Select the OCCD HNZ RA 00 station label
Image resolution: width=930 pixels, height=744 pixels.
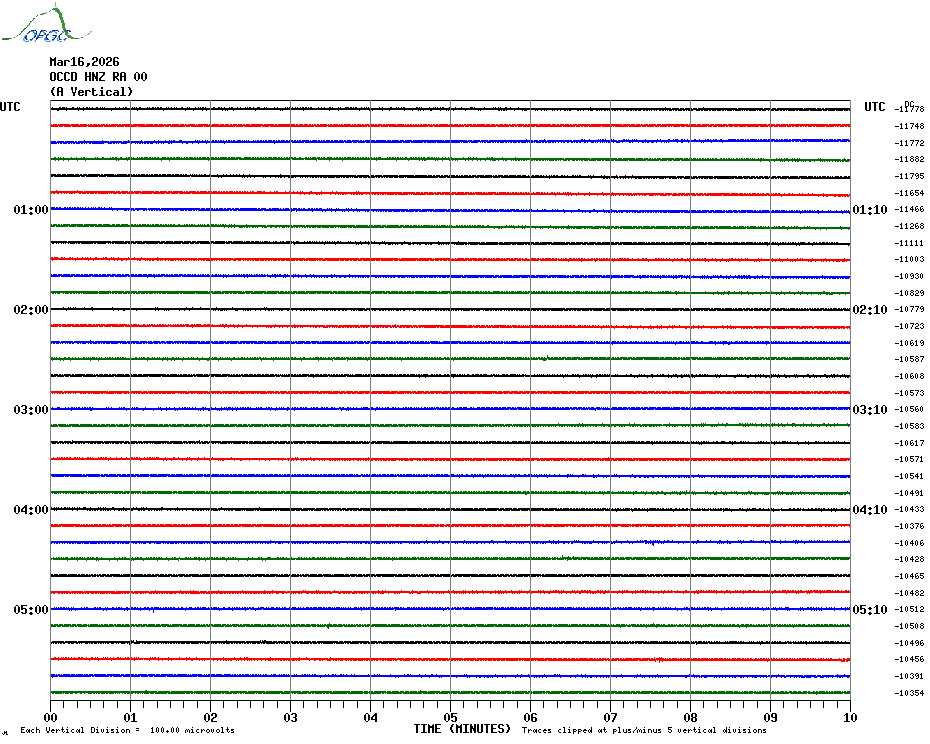click(98, 77)
